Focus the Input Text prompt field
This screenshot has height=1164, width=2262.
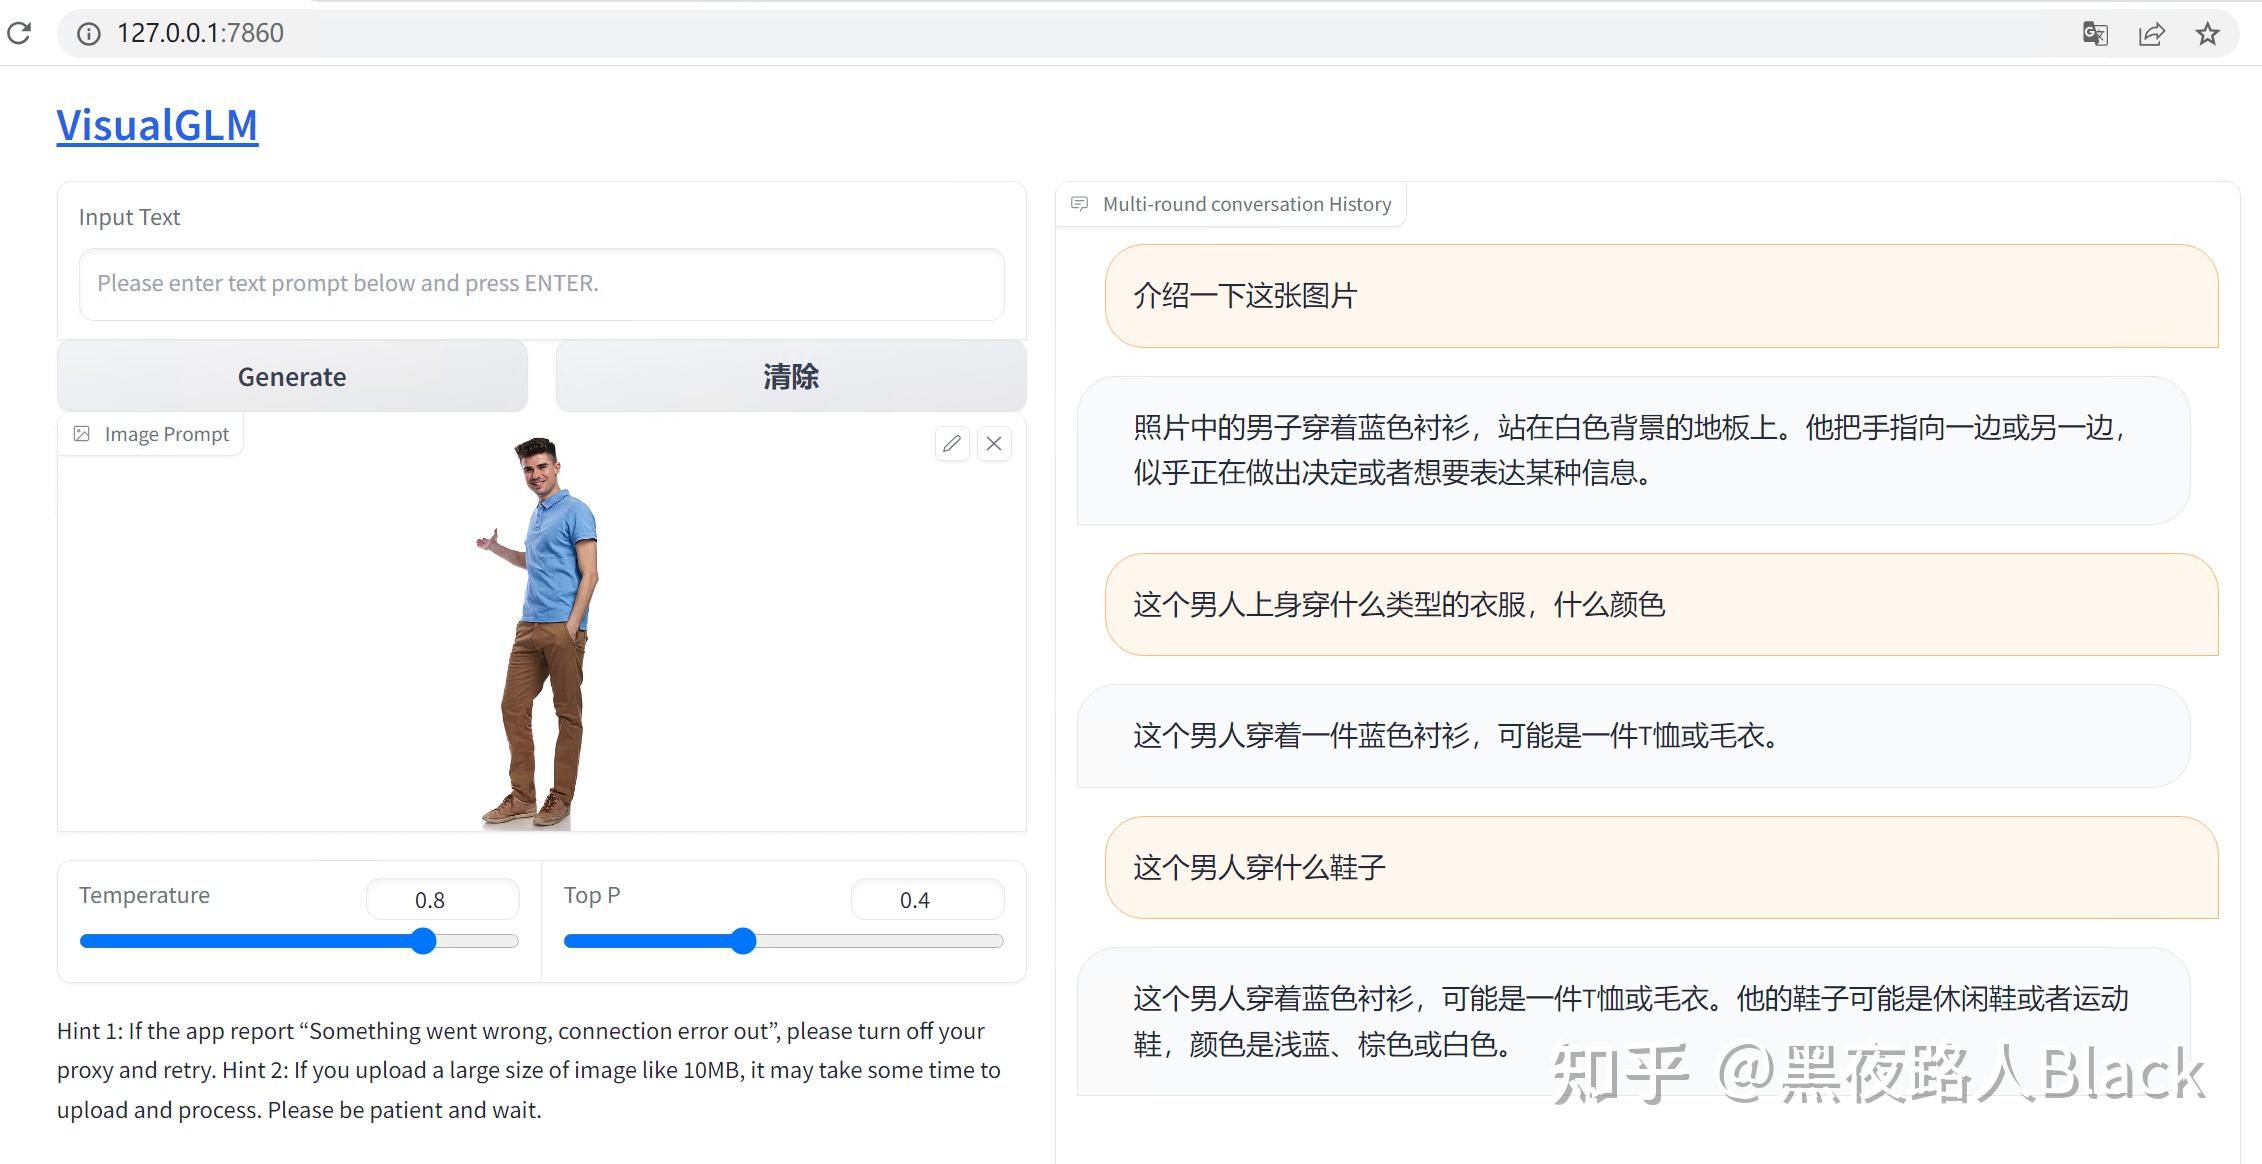541,284
